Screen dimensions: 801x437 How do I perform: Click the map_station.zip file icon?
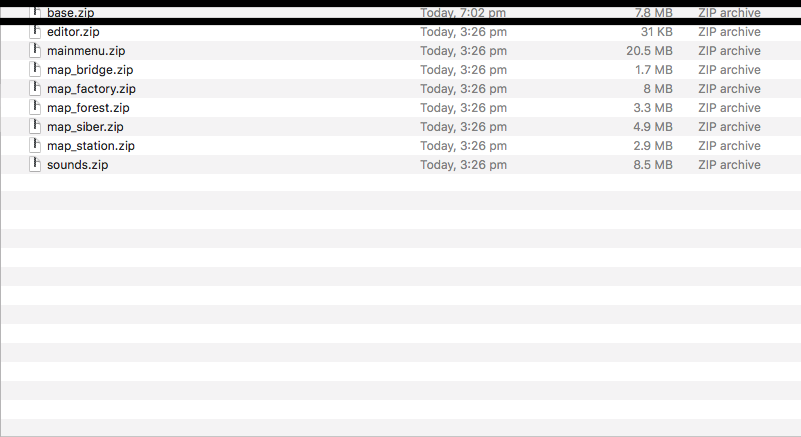36,146
